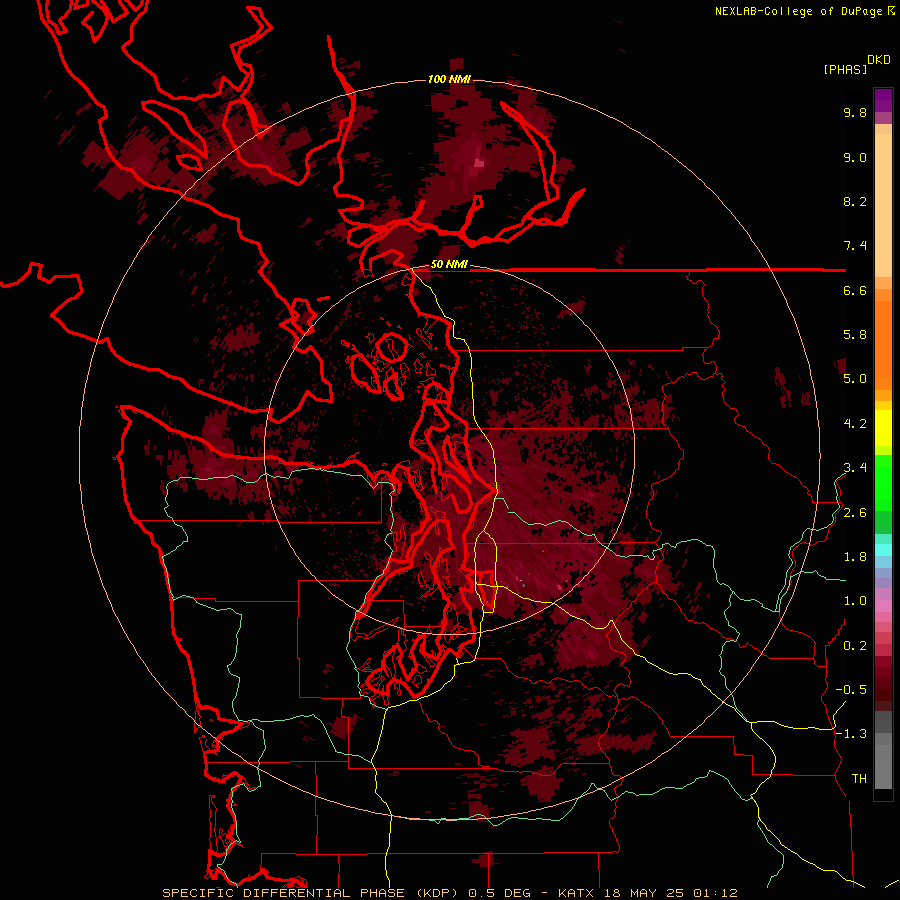This screenshot has width=900, height=900.
Task: Click the 4.2 legend value
Action: click(855, 424)
